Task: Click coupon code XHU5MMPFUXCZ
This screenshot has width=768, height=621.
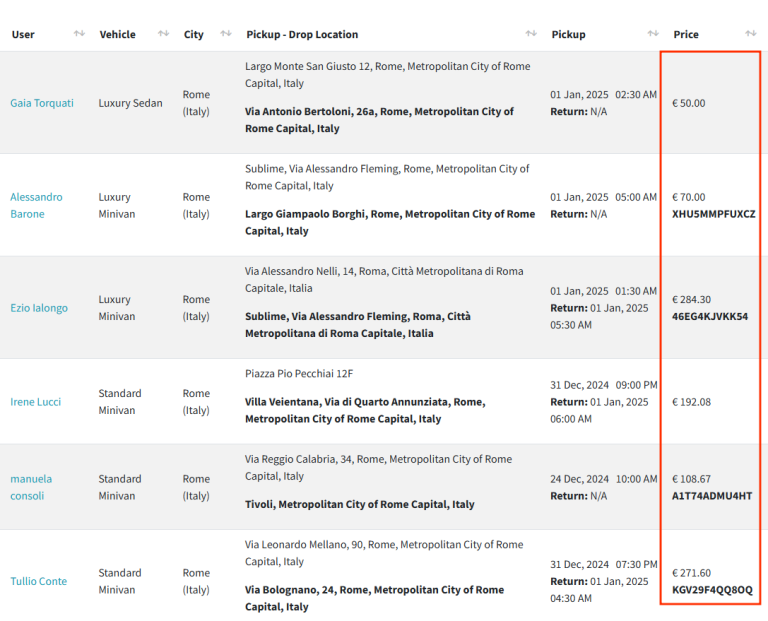Action: [713, 214]
